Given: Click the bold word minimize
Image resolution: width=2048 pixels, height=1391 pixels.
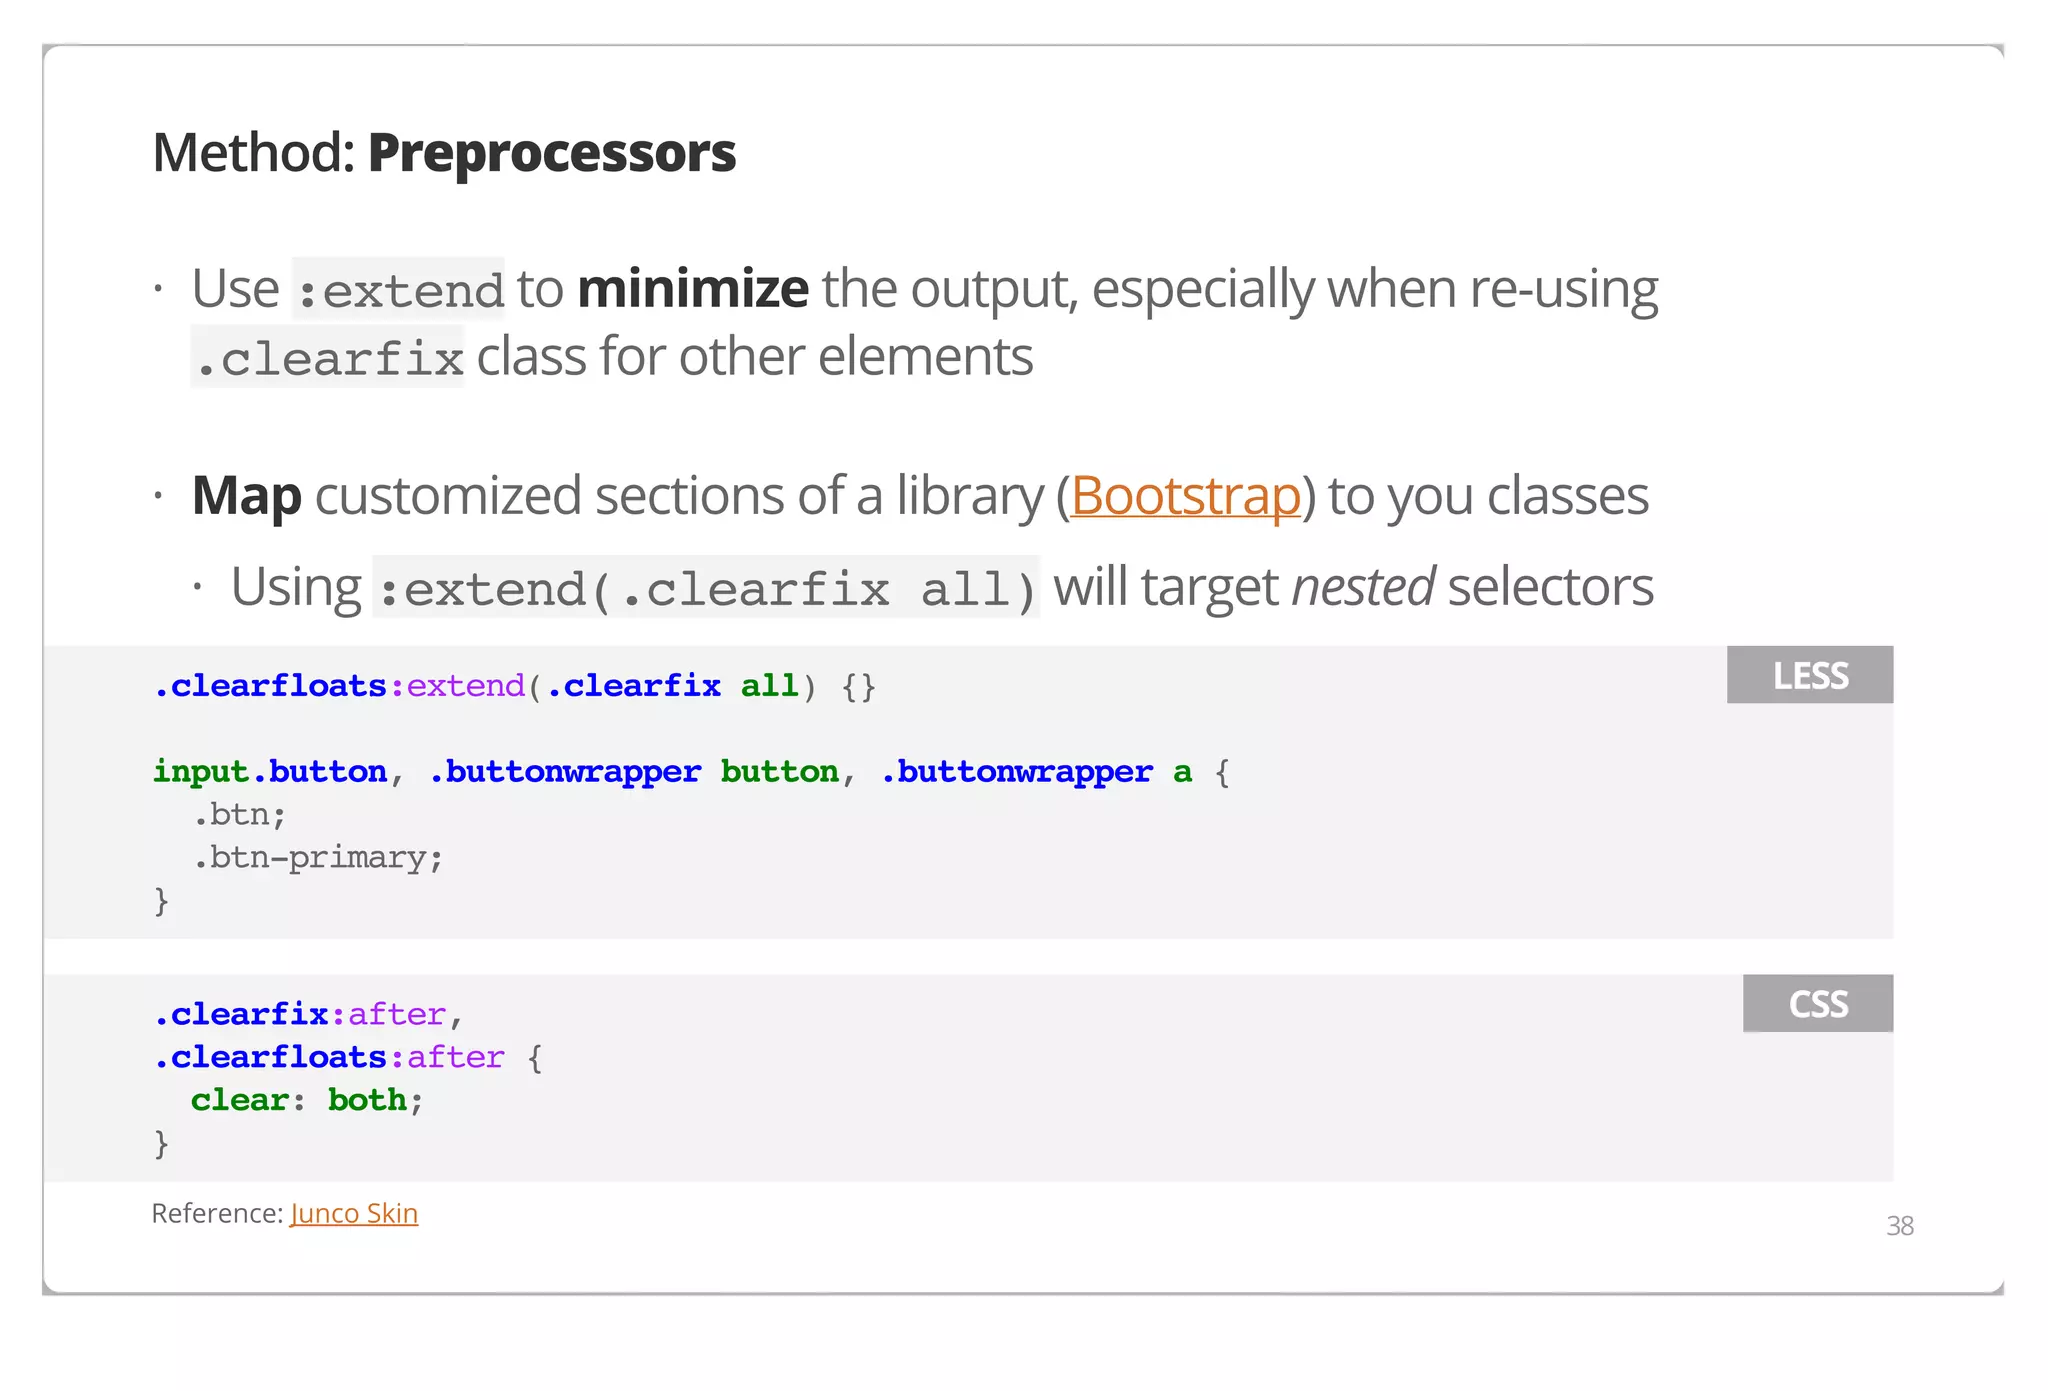Looking at the screenshot, I should pos(692,289).
